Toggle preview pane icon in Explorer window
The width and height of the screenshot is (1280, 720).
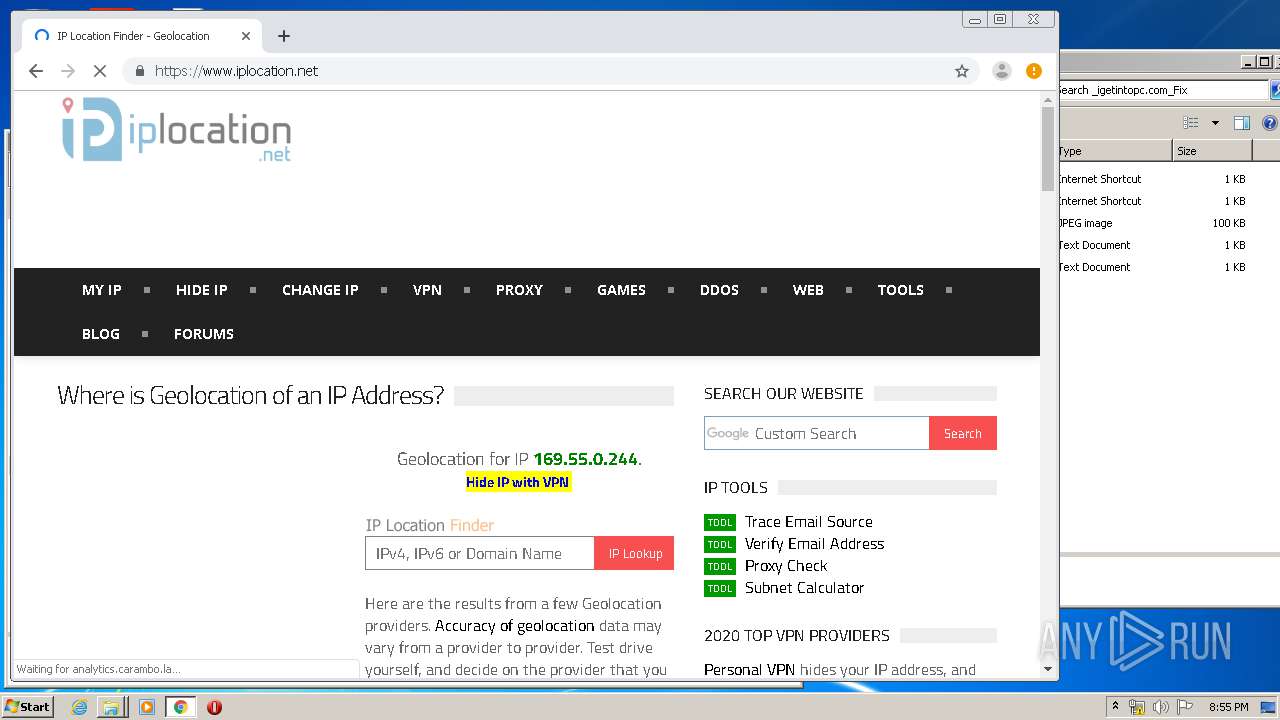point(1242,123)
